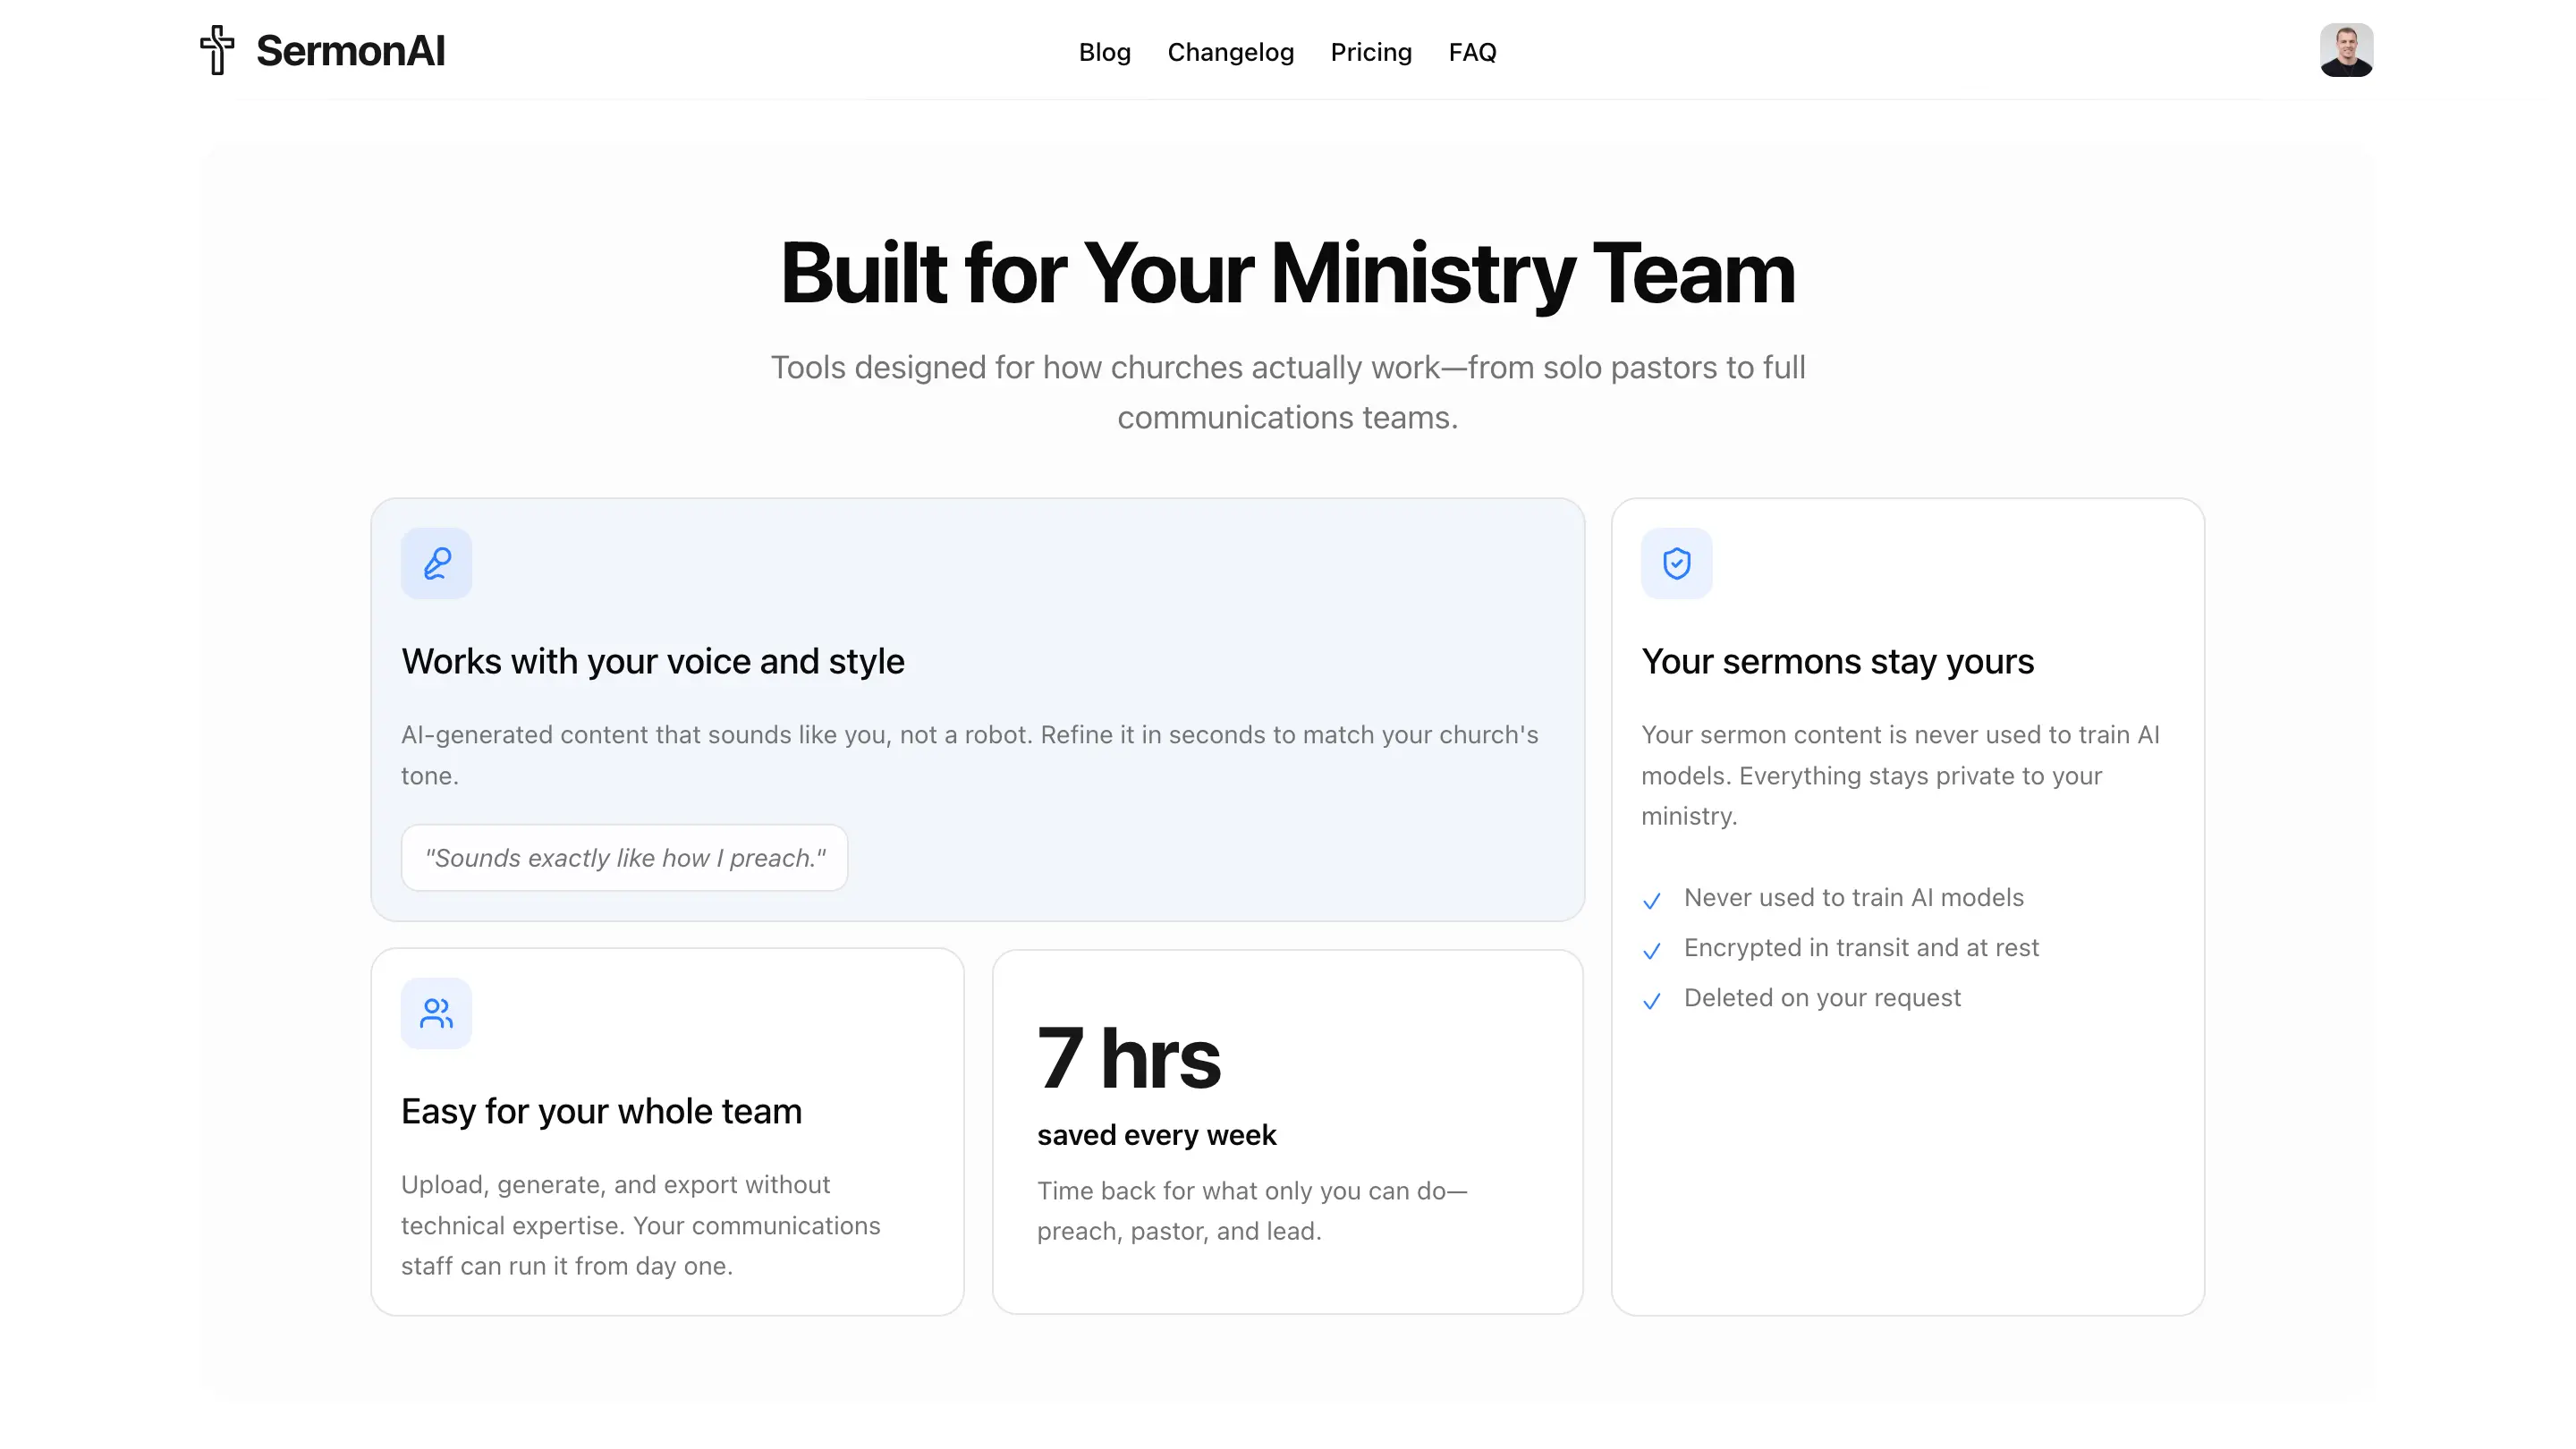The width and height of the screenshot is (2576, 1449).
Task: Go to the Changelog page
Action: click(x=1230, y=52)
